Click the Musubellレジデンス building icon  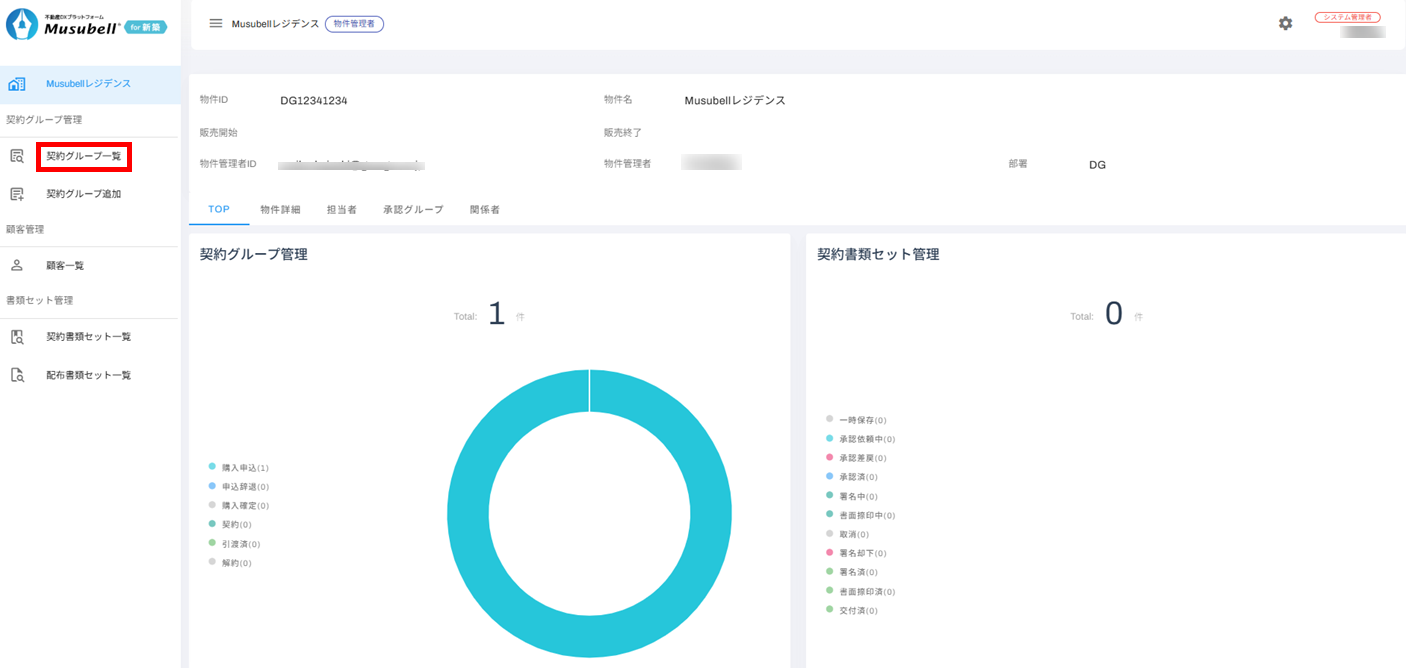(17, 84)
